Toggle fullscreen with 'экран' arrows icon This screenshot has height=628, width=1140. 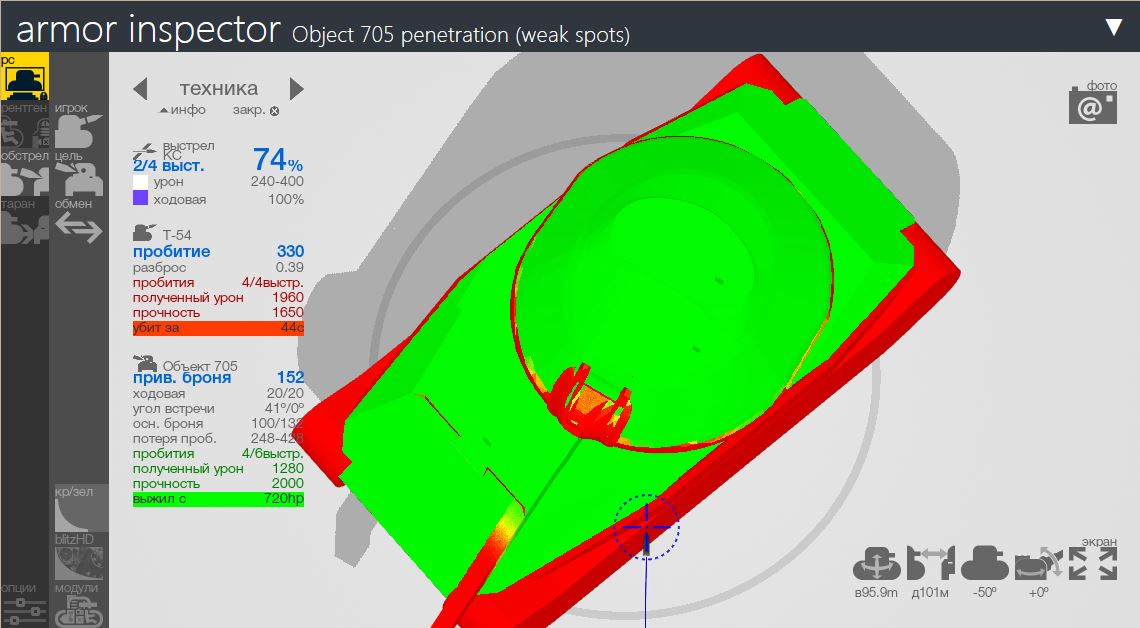pos(1093,564)
